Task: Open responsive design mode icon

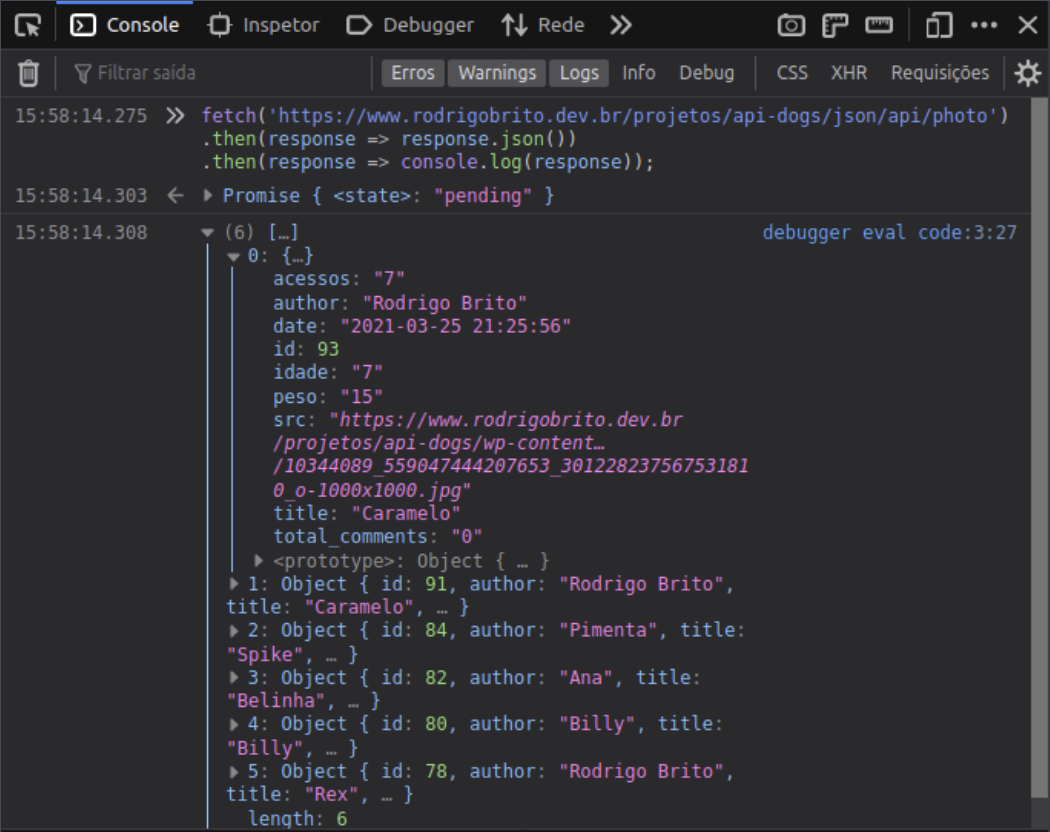Action: click(938, 26)
